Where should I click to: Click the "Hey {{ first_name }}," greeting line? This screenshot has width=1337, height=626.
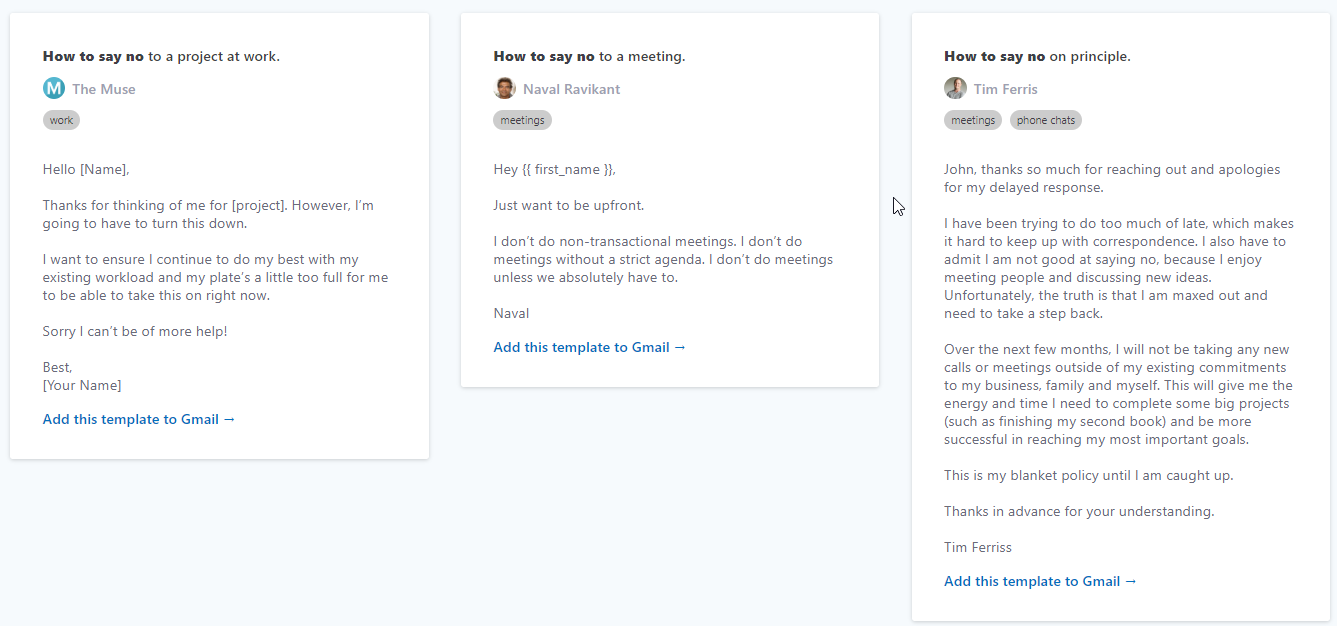(554, 169)
